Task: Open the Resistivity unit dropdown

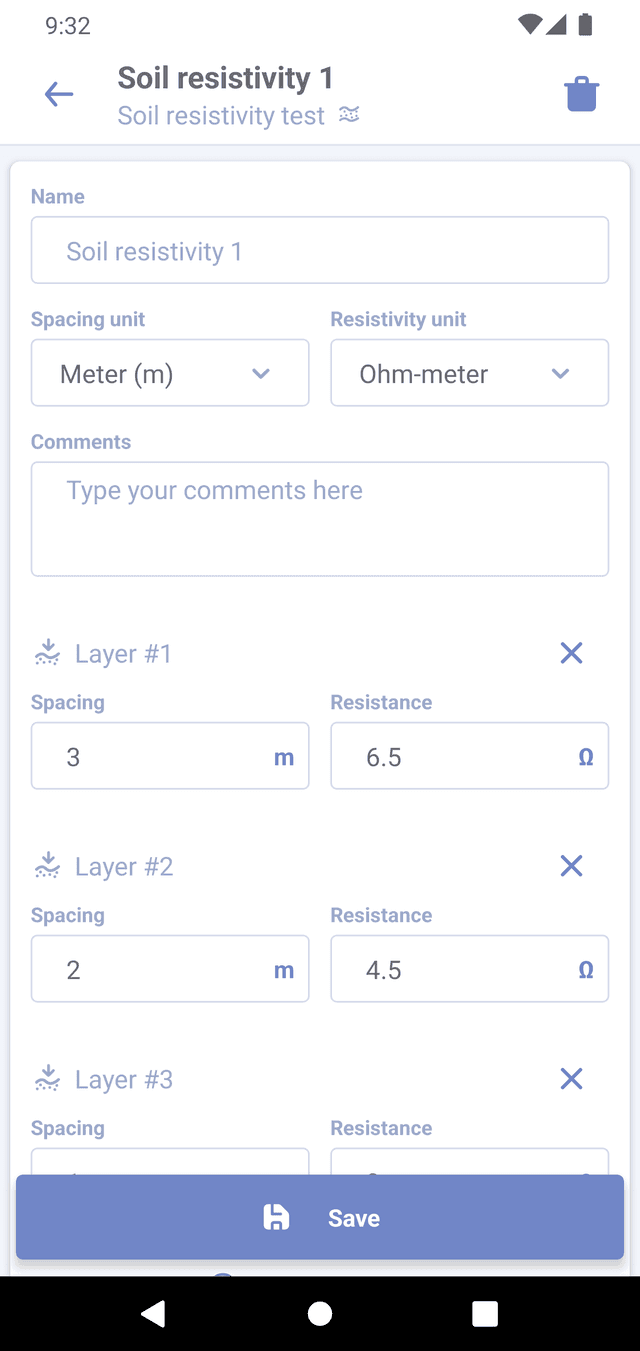Action: (469, 373)
